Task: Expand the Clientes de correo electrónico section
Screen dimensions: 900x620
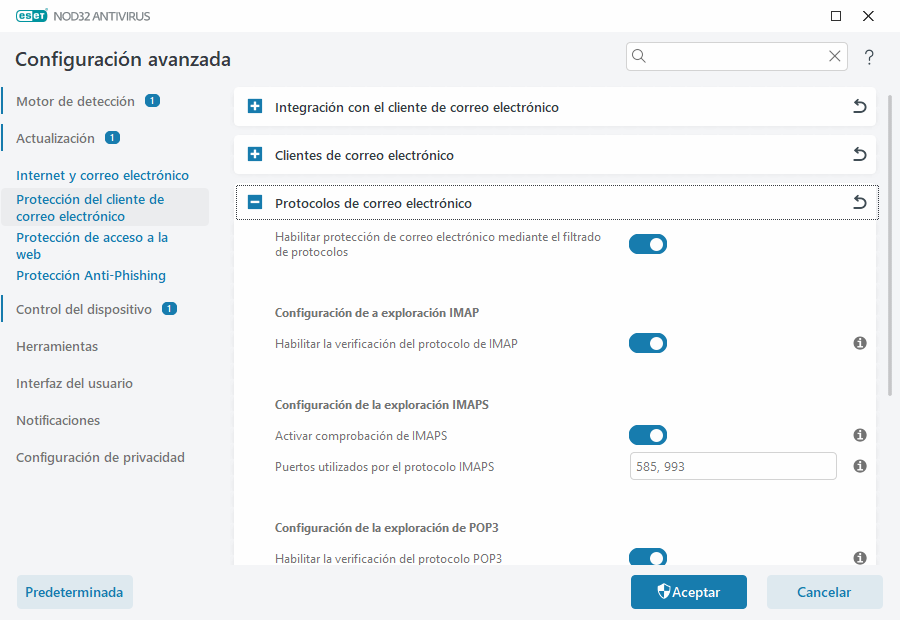Action: click(254, 154)
